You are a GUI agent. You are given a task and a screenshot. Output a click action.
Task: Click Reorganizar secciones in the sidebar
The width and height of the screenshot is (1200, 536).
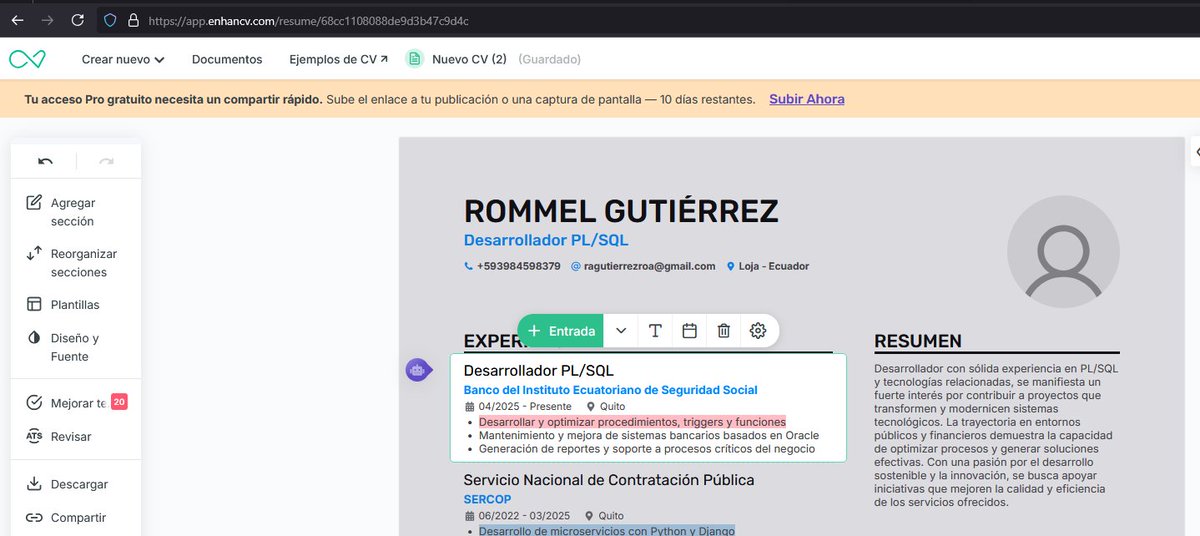[x=73, y=263]
